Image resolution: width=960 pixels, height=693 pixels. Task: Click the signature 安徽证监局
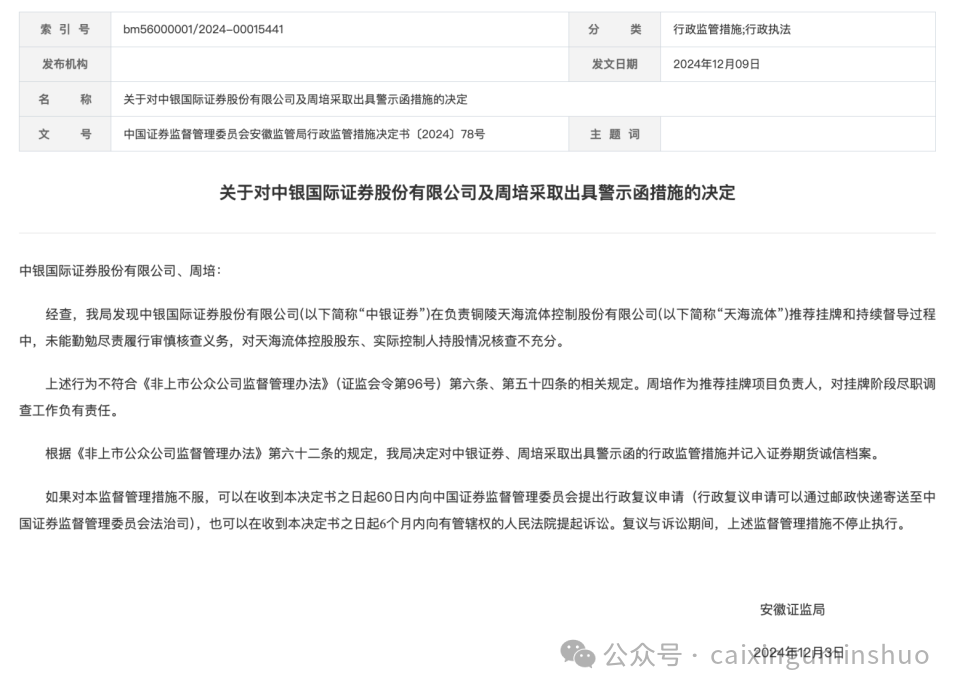792,610
